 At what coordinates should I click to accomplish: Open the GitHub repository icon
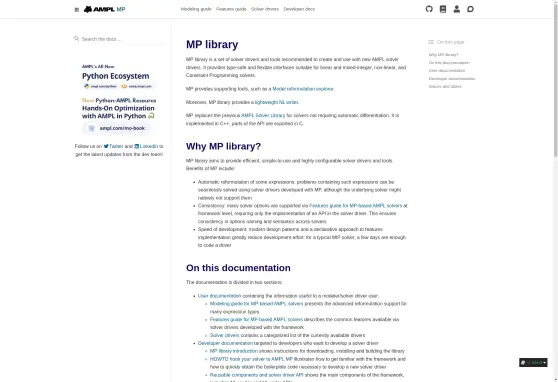pos(429,9)
